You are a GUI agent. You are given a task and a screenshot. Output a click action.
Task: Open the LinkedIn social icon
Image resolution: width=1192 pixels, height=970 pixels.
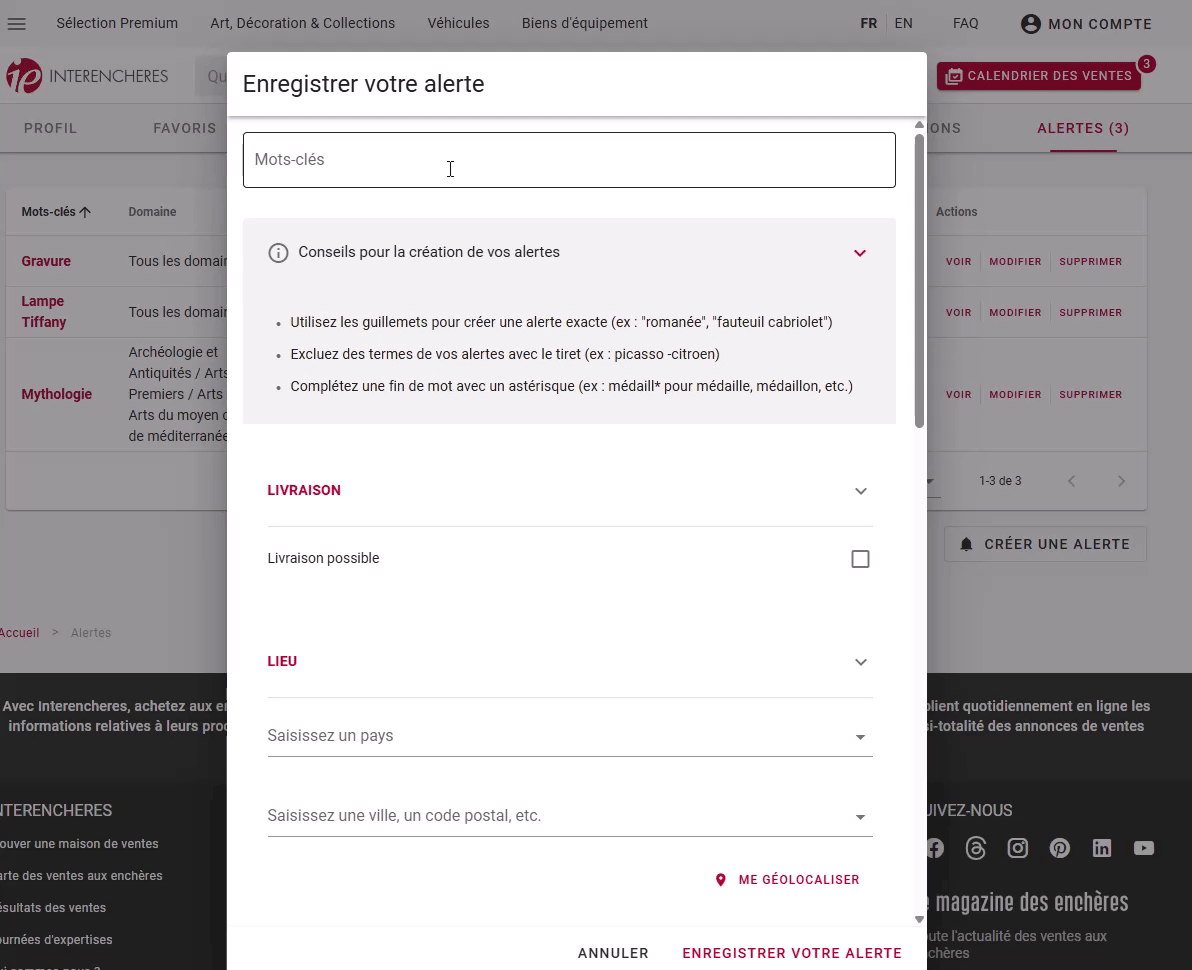click(x=1102, y=848)
